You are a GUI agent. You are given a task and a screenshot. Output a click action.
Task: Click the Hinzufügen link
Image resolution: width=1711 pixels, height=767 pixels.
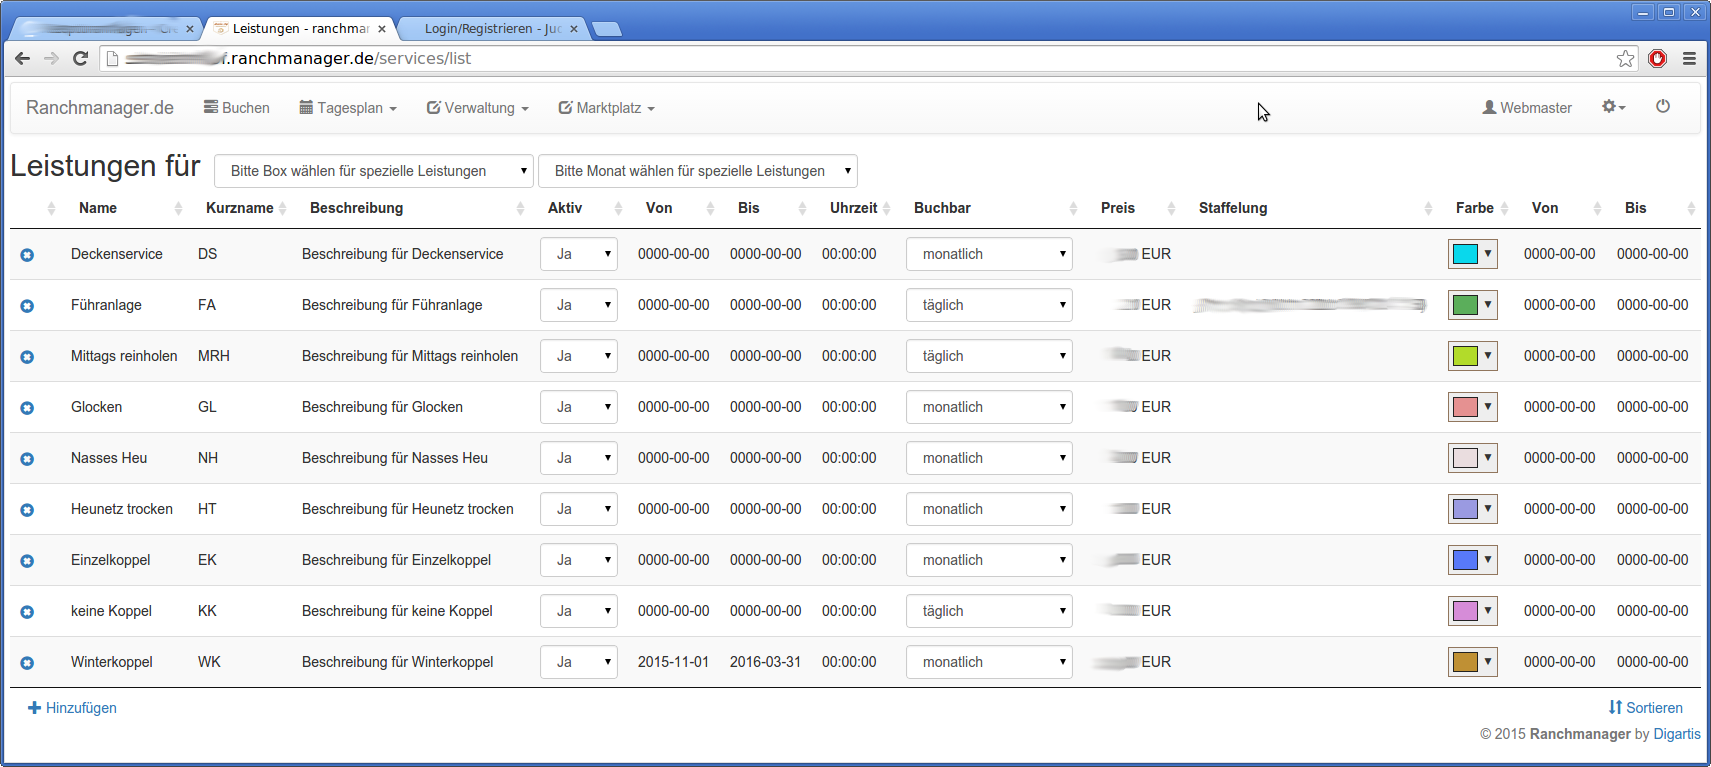pos(72,708)
